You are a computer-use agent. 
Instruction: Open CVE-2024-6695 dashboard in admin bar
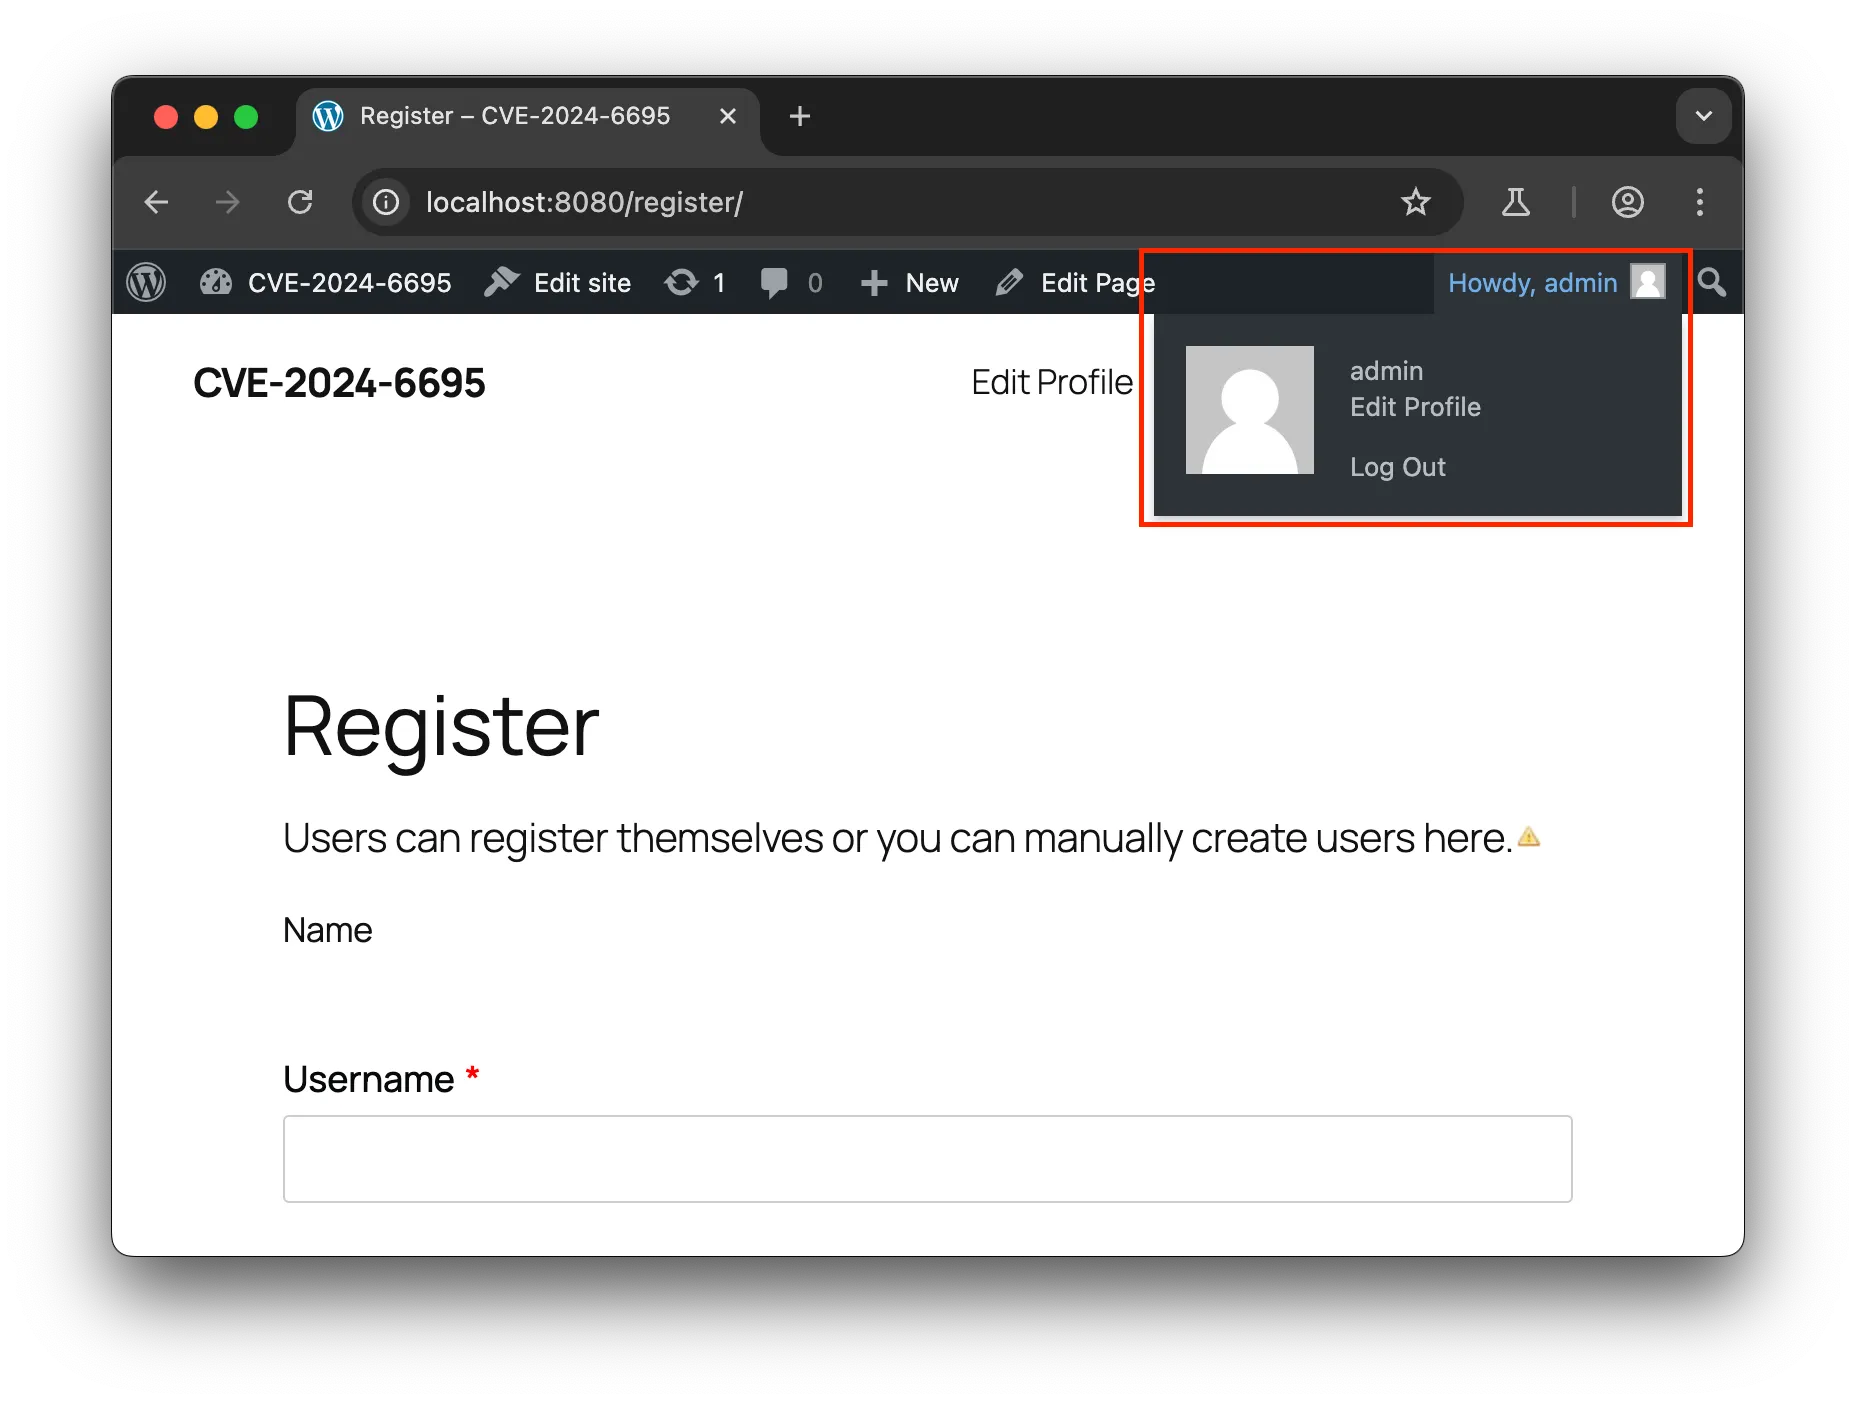point(326,283)
